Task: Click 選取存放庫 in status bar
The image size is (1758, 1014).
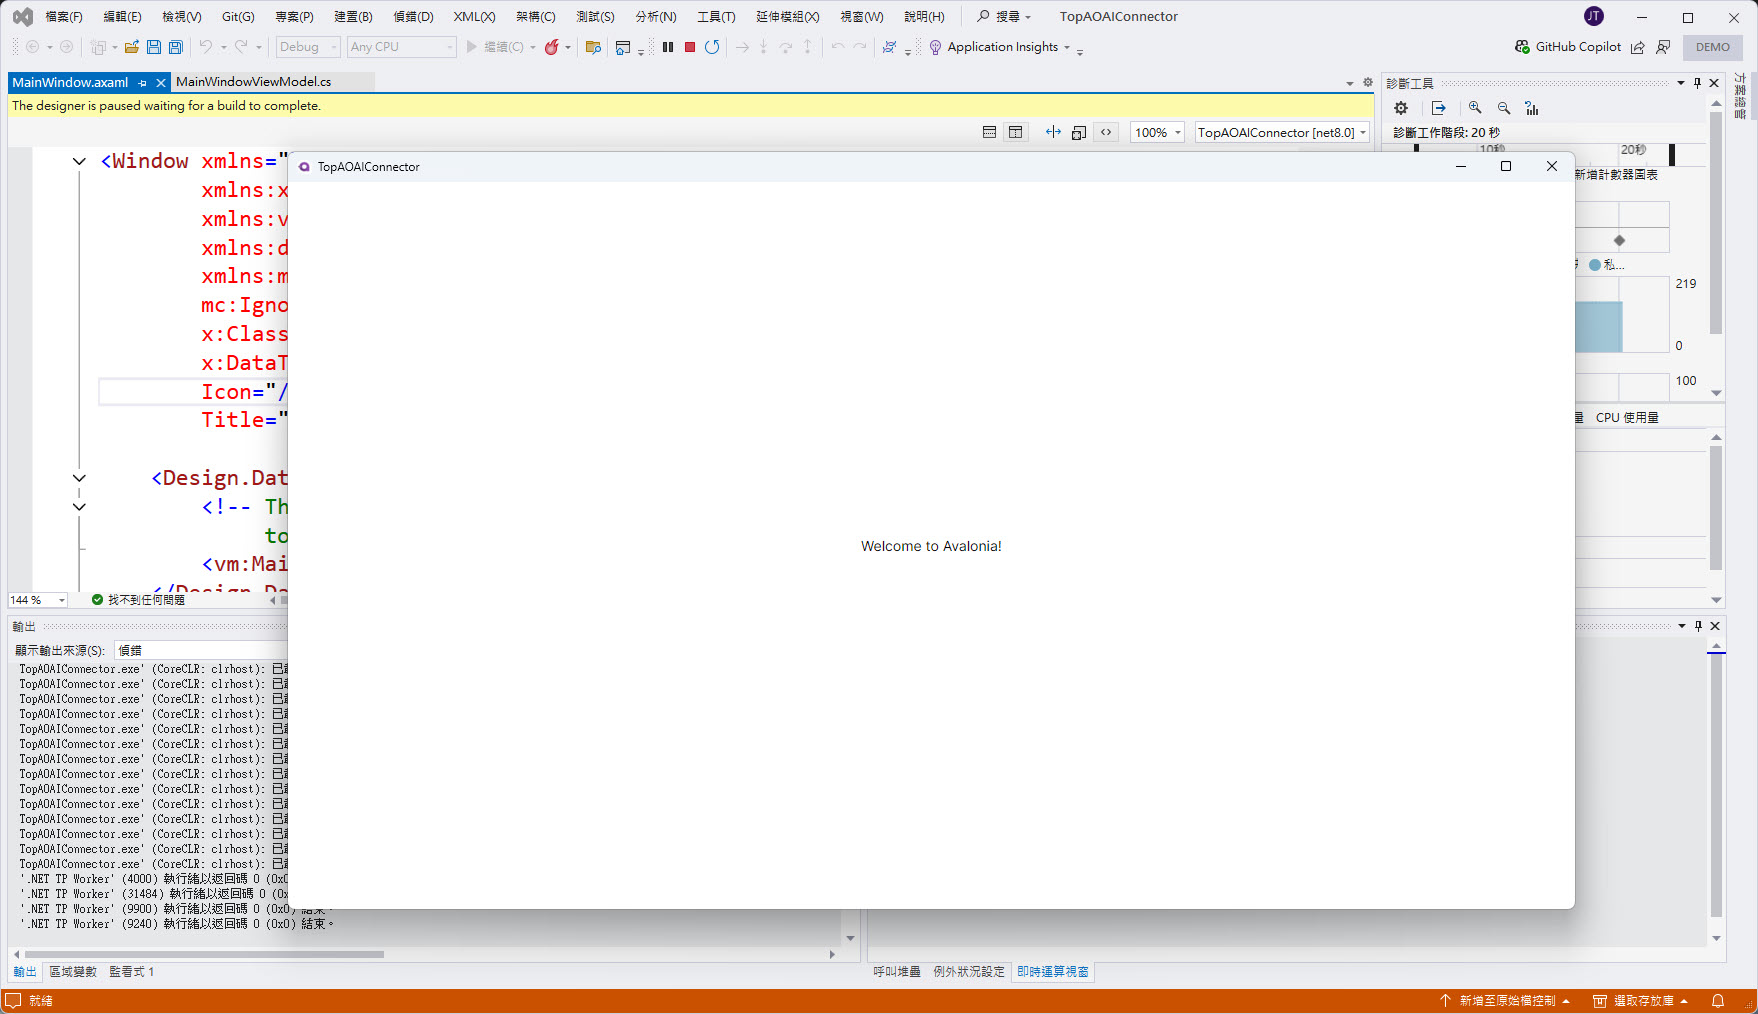Action: (1642, 1001)
